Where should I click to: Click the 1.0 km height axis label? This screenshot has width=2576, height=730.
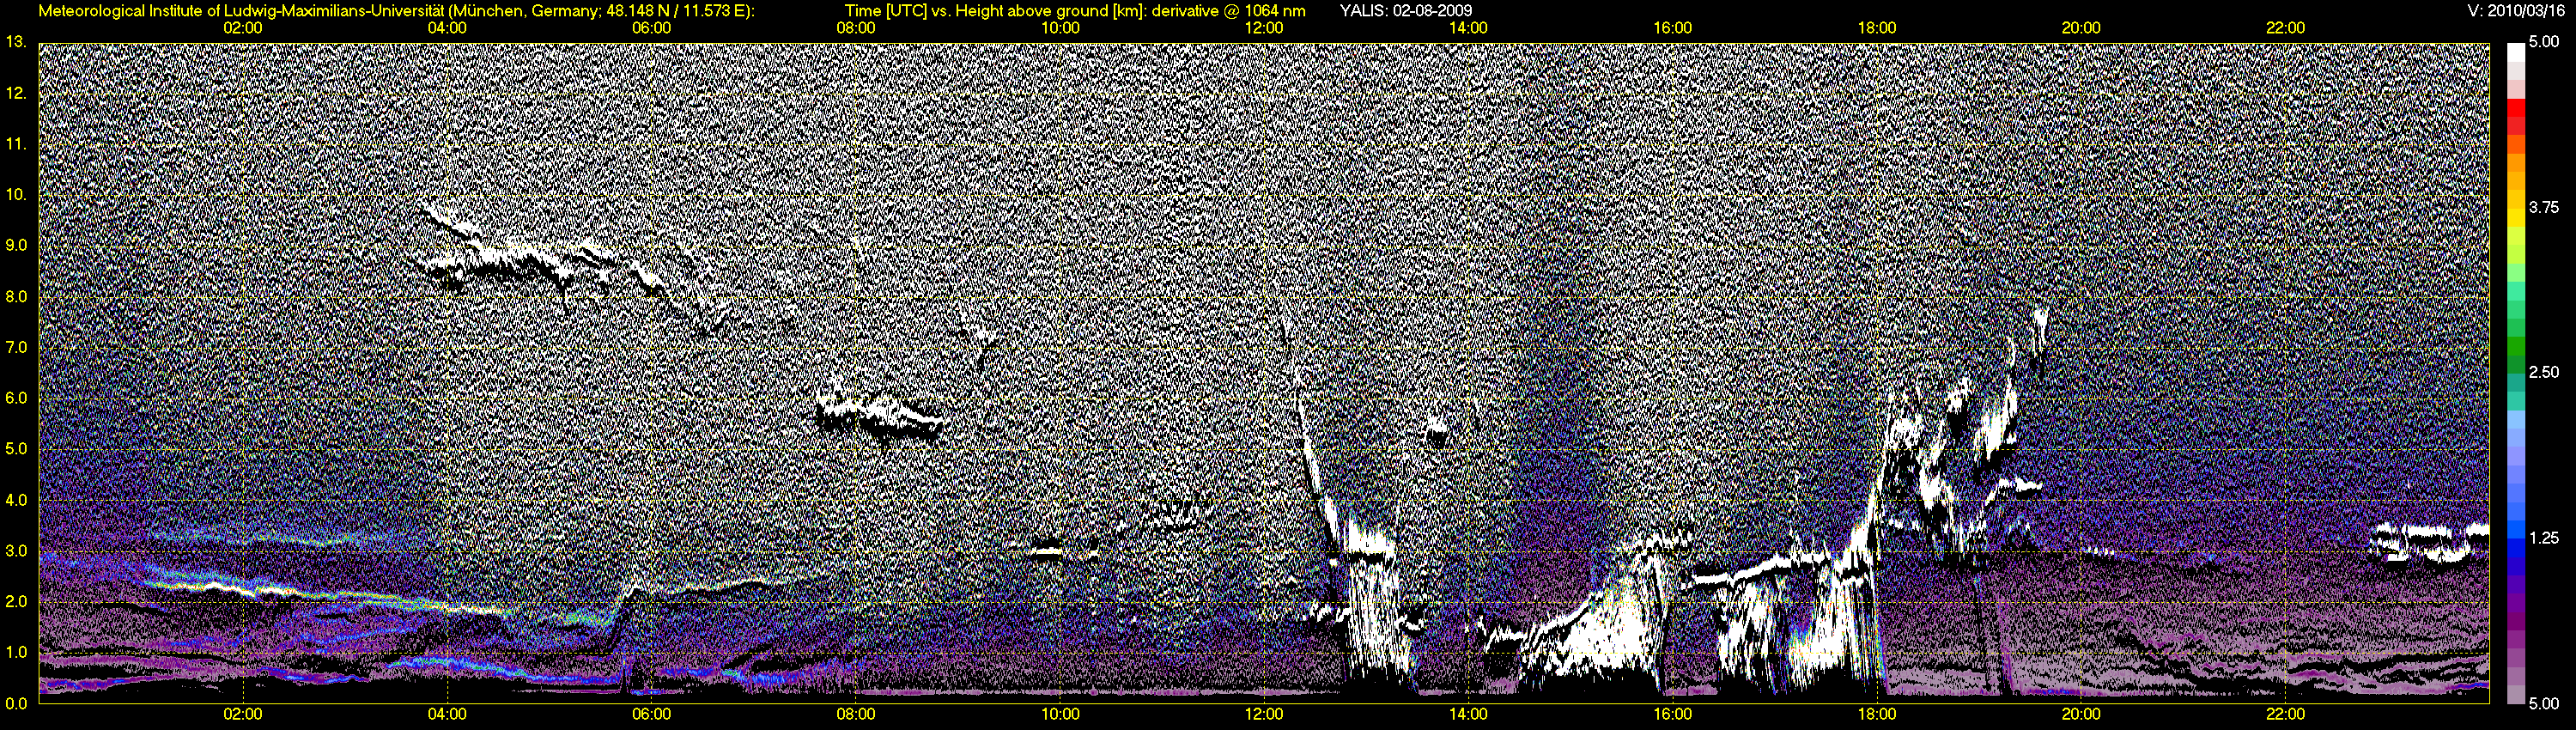pos(16,653)
